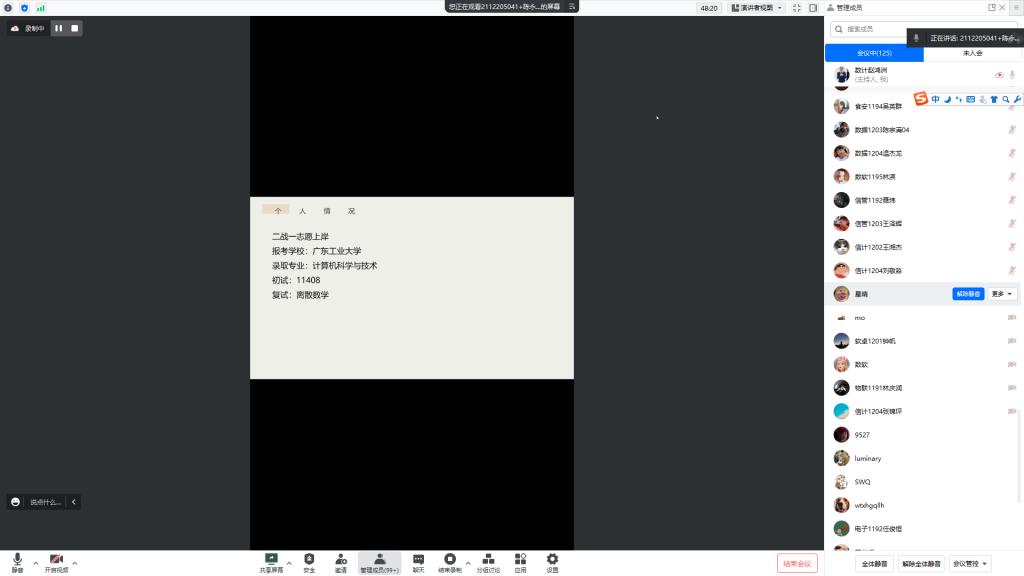The height and width of the screenshot is (576, 1024).
Task: Open the Invite (邀请) icon
Action: 341,561
